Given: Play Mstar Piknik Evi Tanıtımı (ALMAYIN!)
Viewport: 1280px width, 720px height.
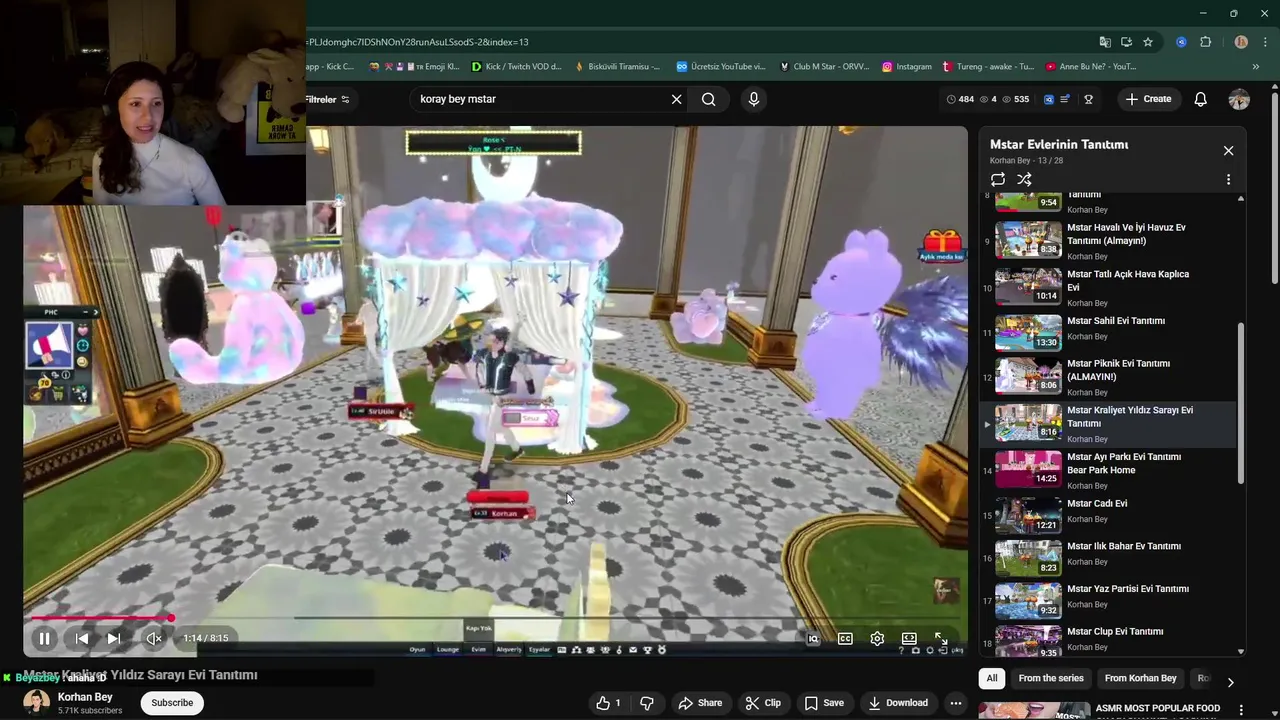Looking at the screenshot, I should click(x=1110, y=377).
